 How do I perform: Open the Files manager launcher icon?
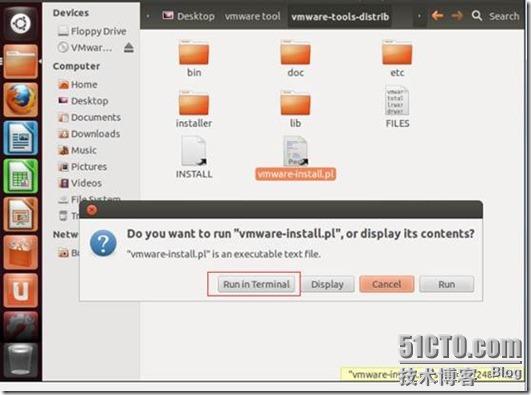point(20,61)
